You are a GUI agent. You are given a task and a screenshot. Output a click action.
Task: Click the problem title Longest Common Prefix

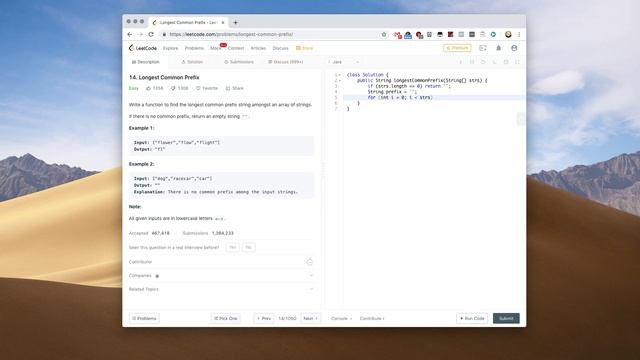coord(164,78)
